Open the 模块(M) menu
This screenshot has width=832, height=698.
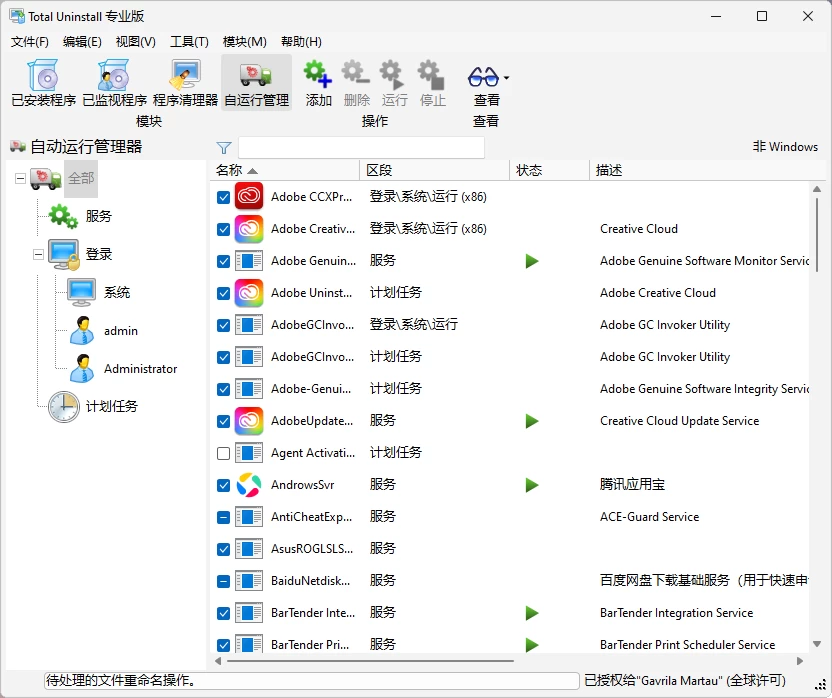pyautogui.click(x=245, y=41)
